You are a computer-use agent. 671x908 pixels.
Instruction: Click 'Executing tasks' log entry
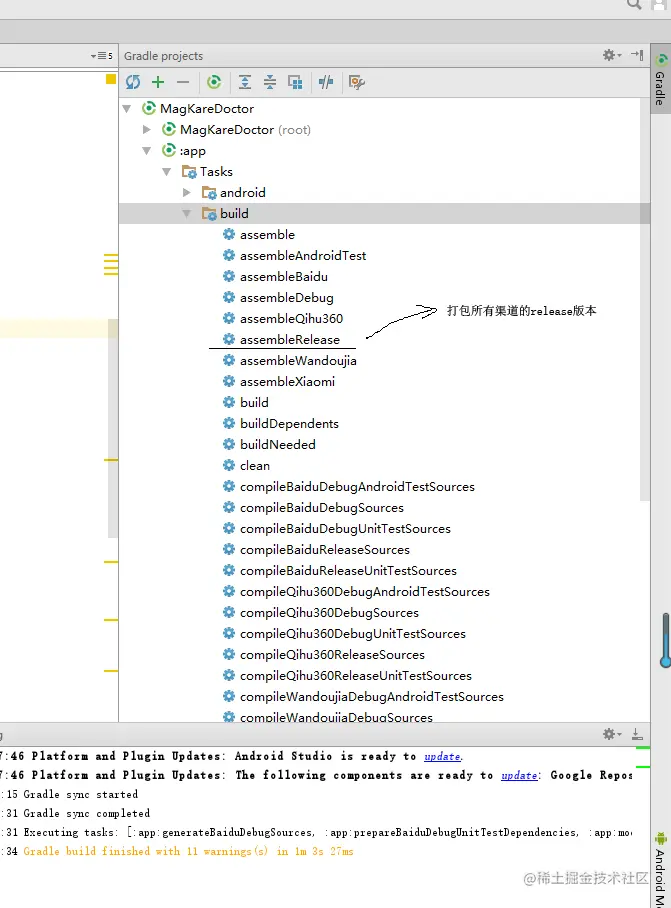point(328,832)
